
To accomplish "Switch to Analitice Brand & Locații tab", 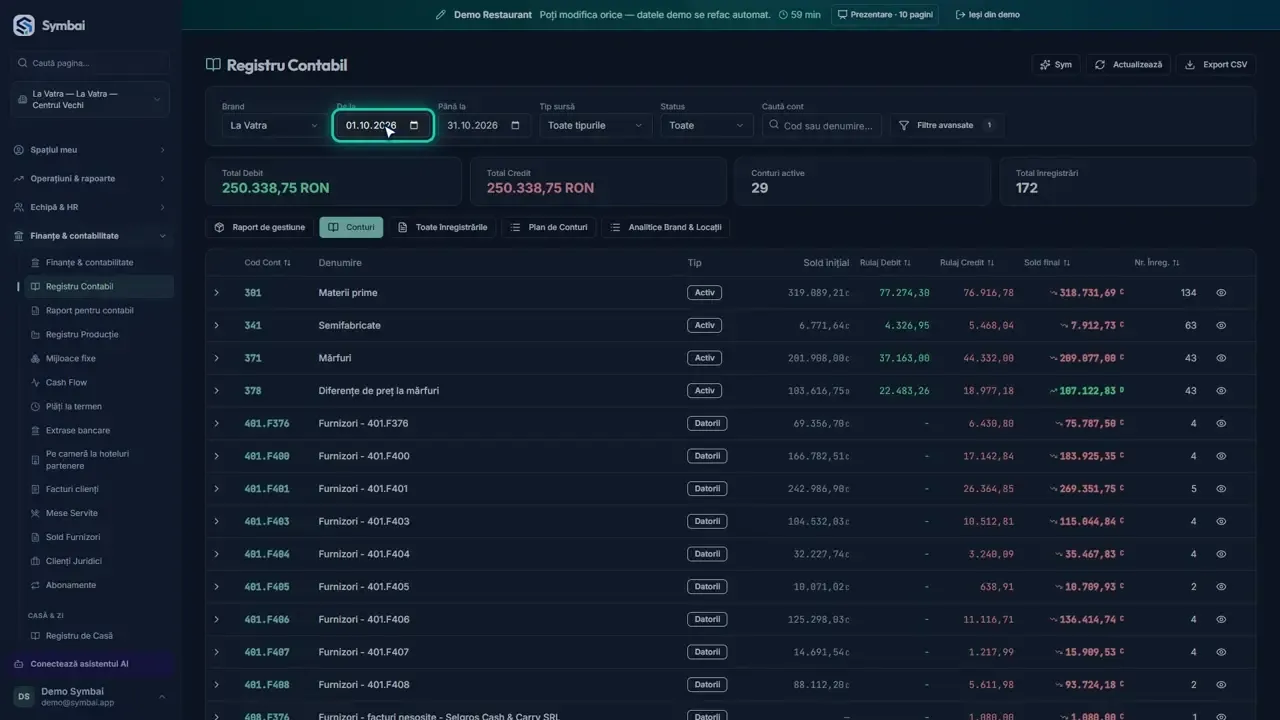I will 666,227.
